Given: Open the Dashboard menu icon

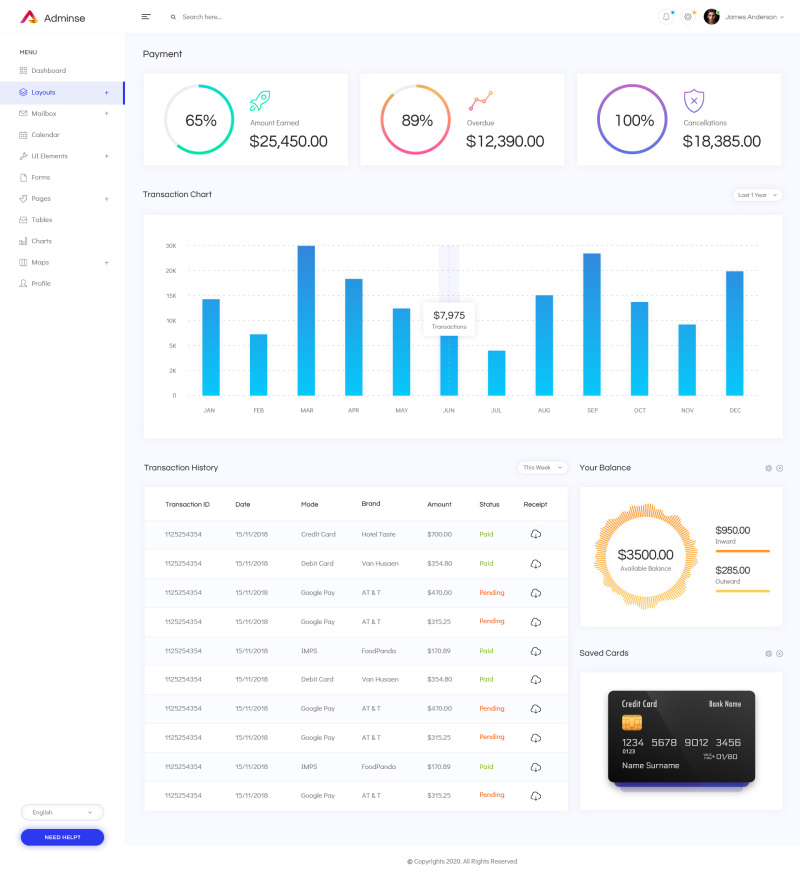Looking at the screenshot, I should click(x=22, y=70).
